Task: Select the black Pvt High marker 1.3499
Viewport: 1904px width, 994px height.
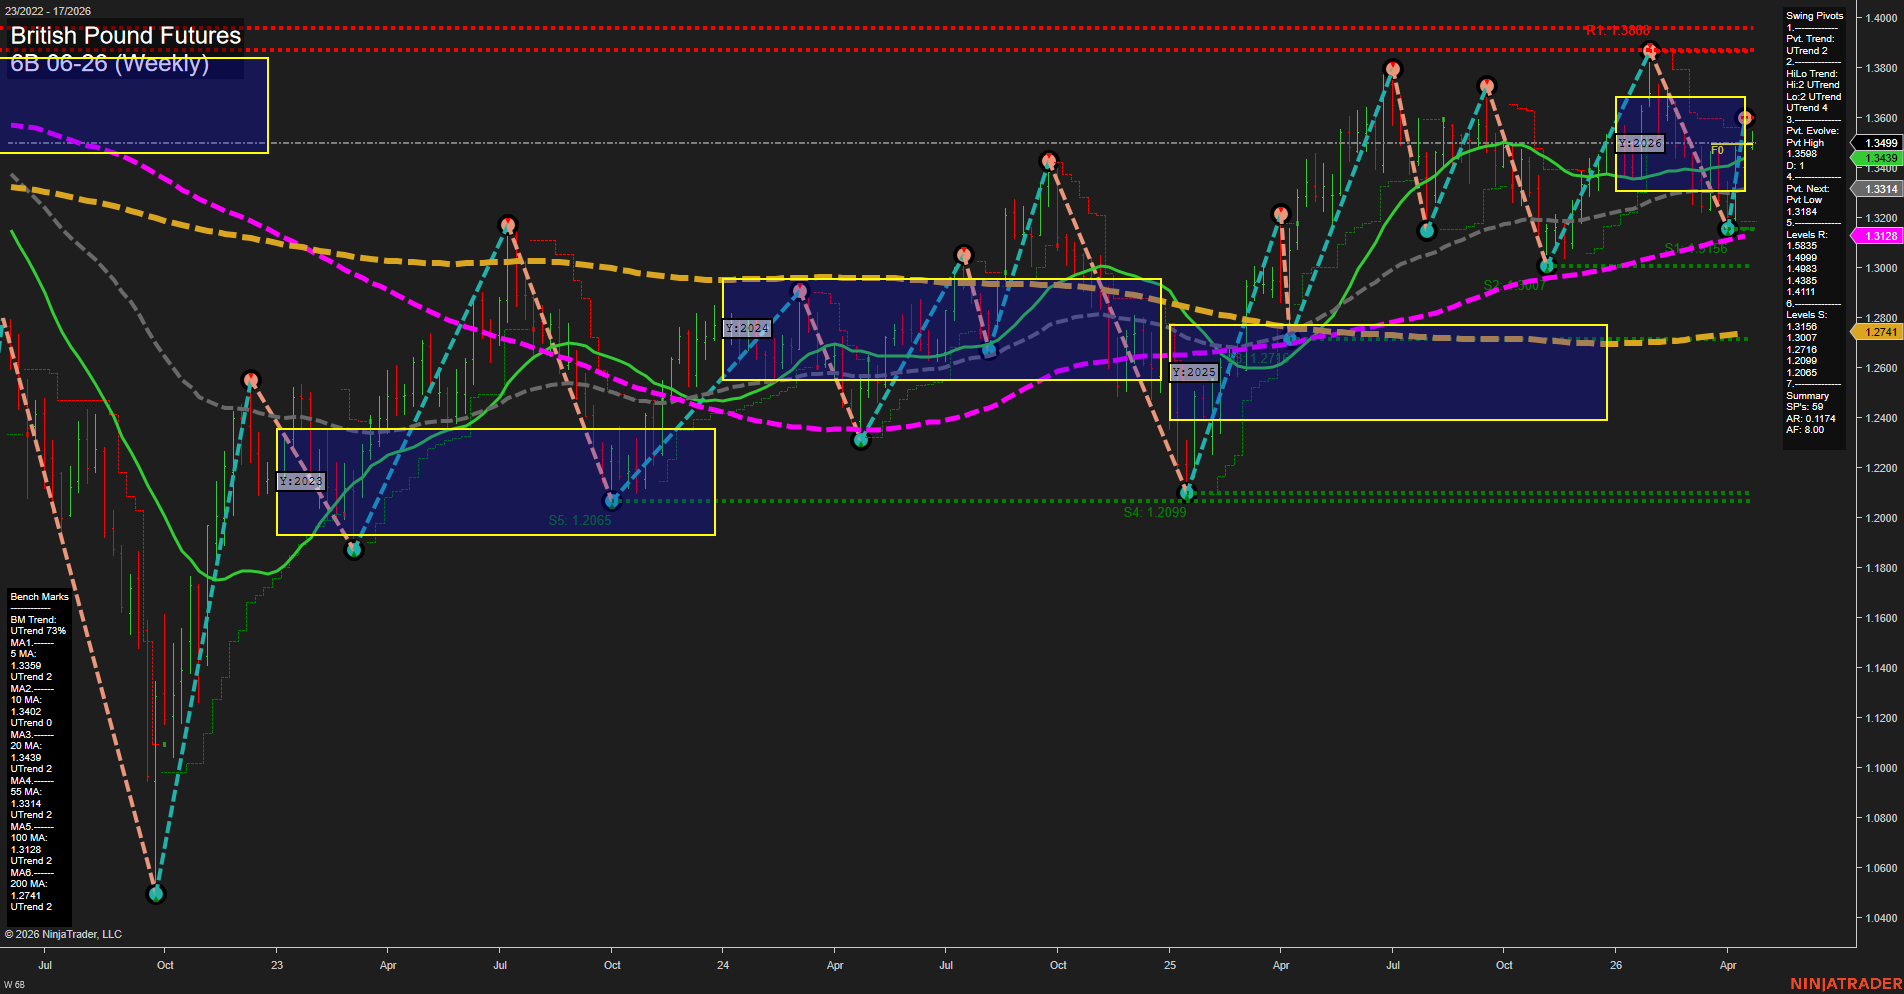Action: [x=1878, y=143]
